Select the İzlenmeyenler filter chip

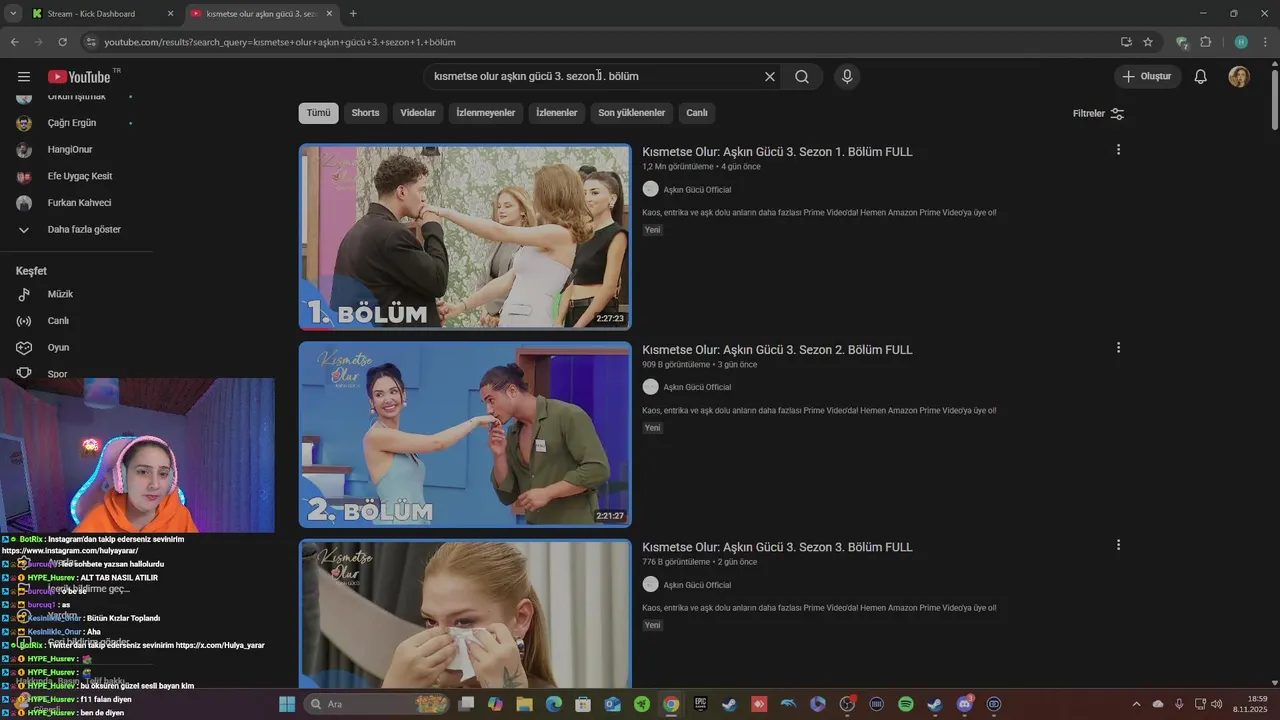click(486, 113)
